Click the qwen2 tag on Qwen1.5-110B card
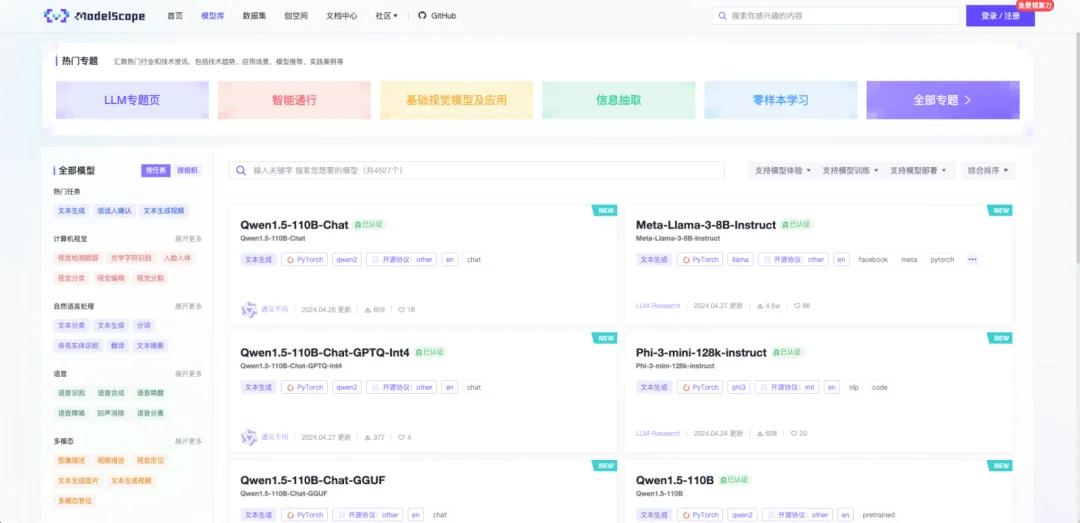This screenshot has width=1080, height=523. coord(742,515)
